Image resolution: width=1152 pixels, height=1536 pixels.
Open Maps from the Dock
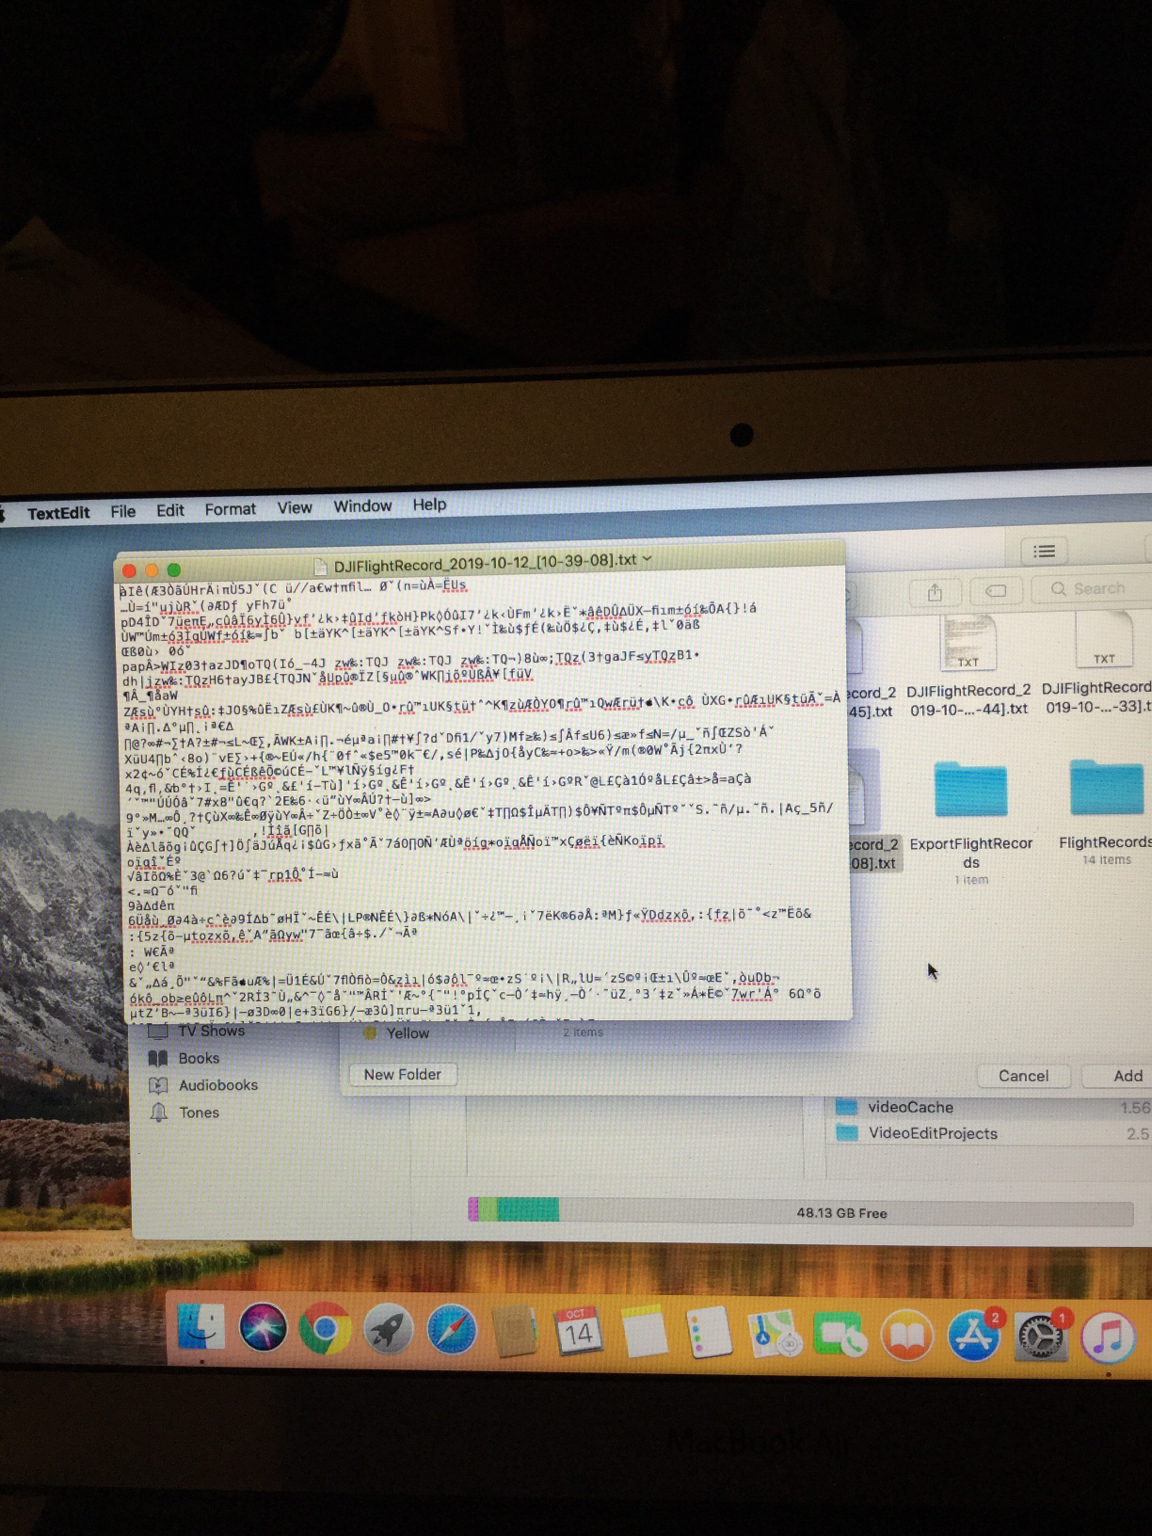(774, 1334)
